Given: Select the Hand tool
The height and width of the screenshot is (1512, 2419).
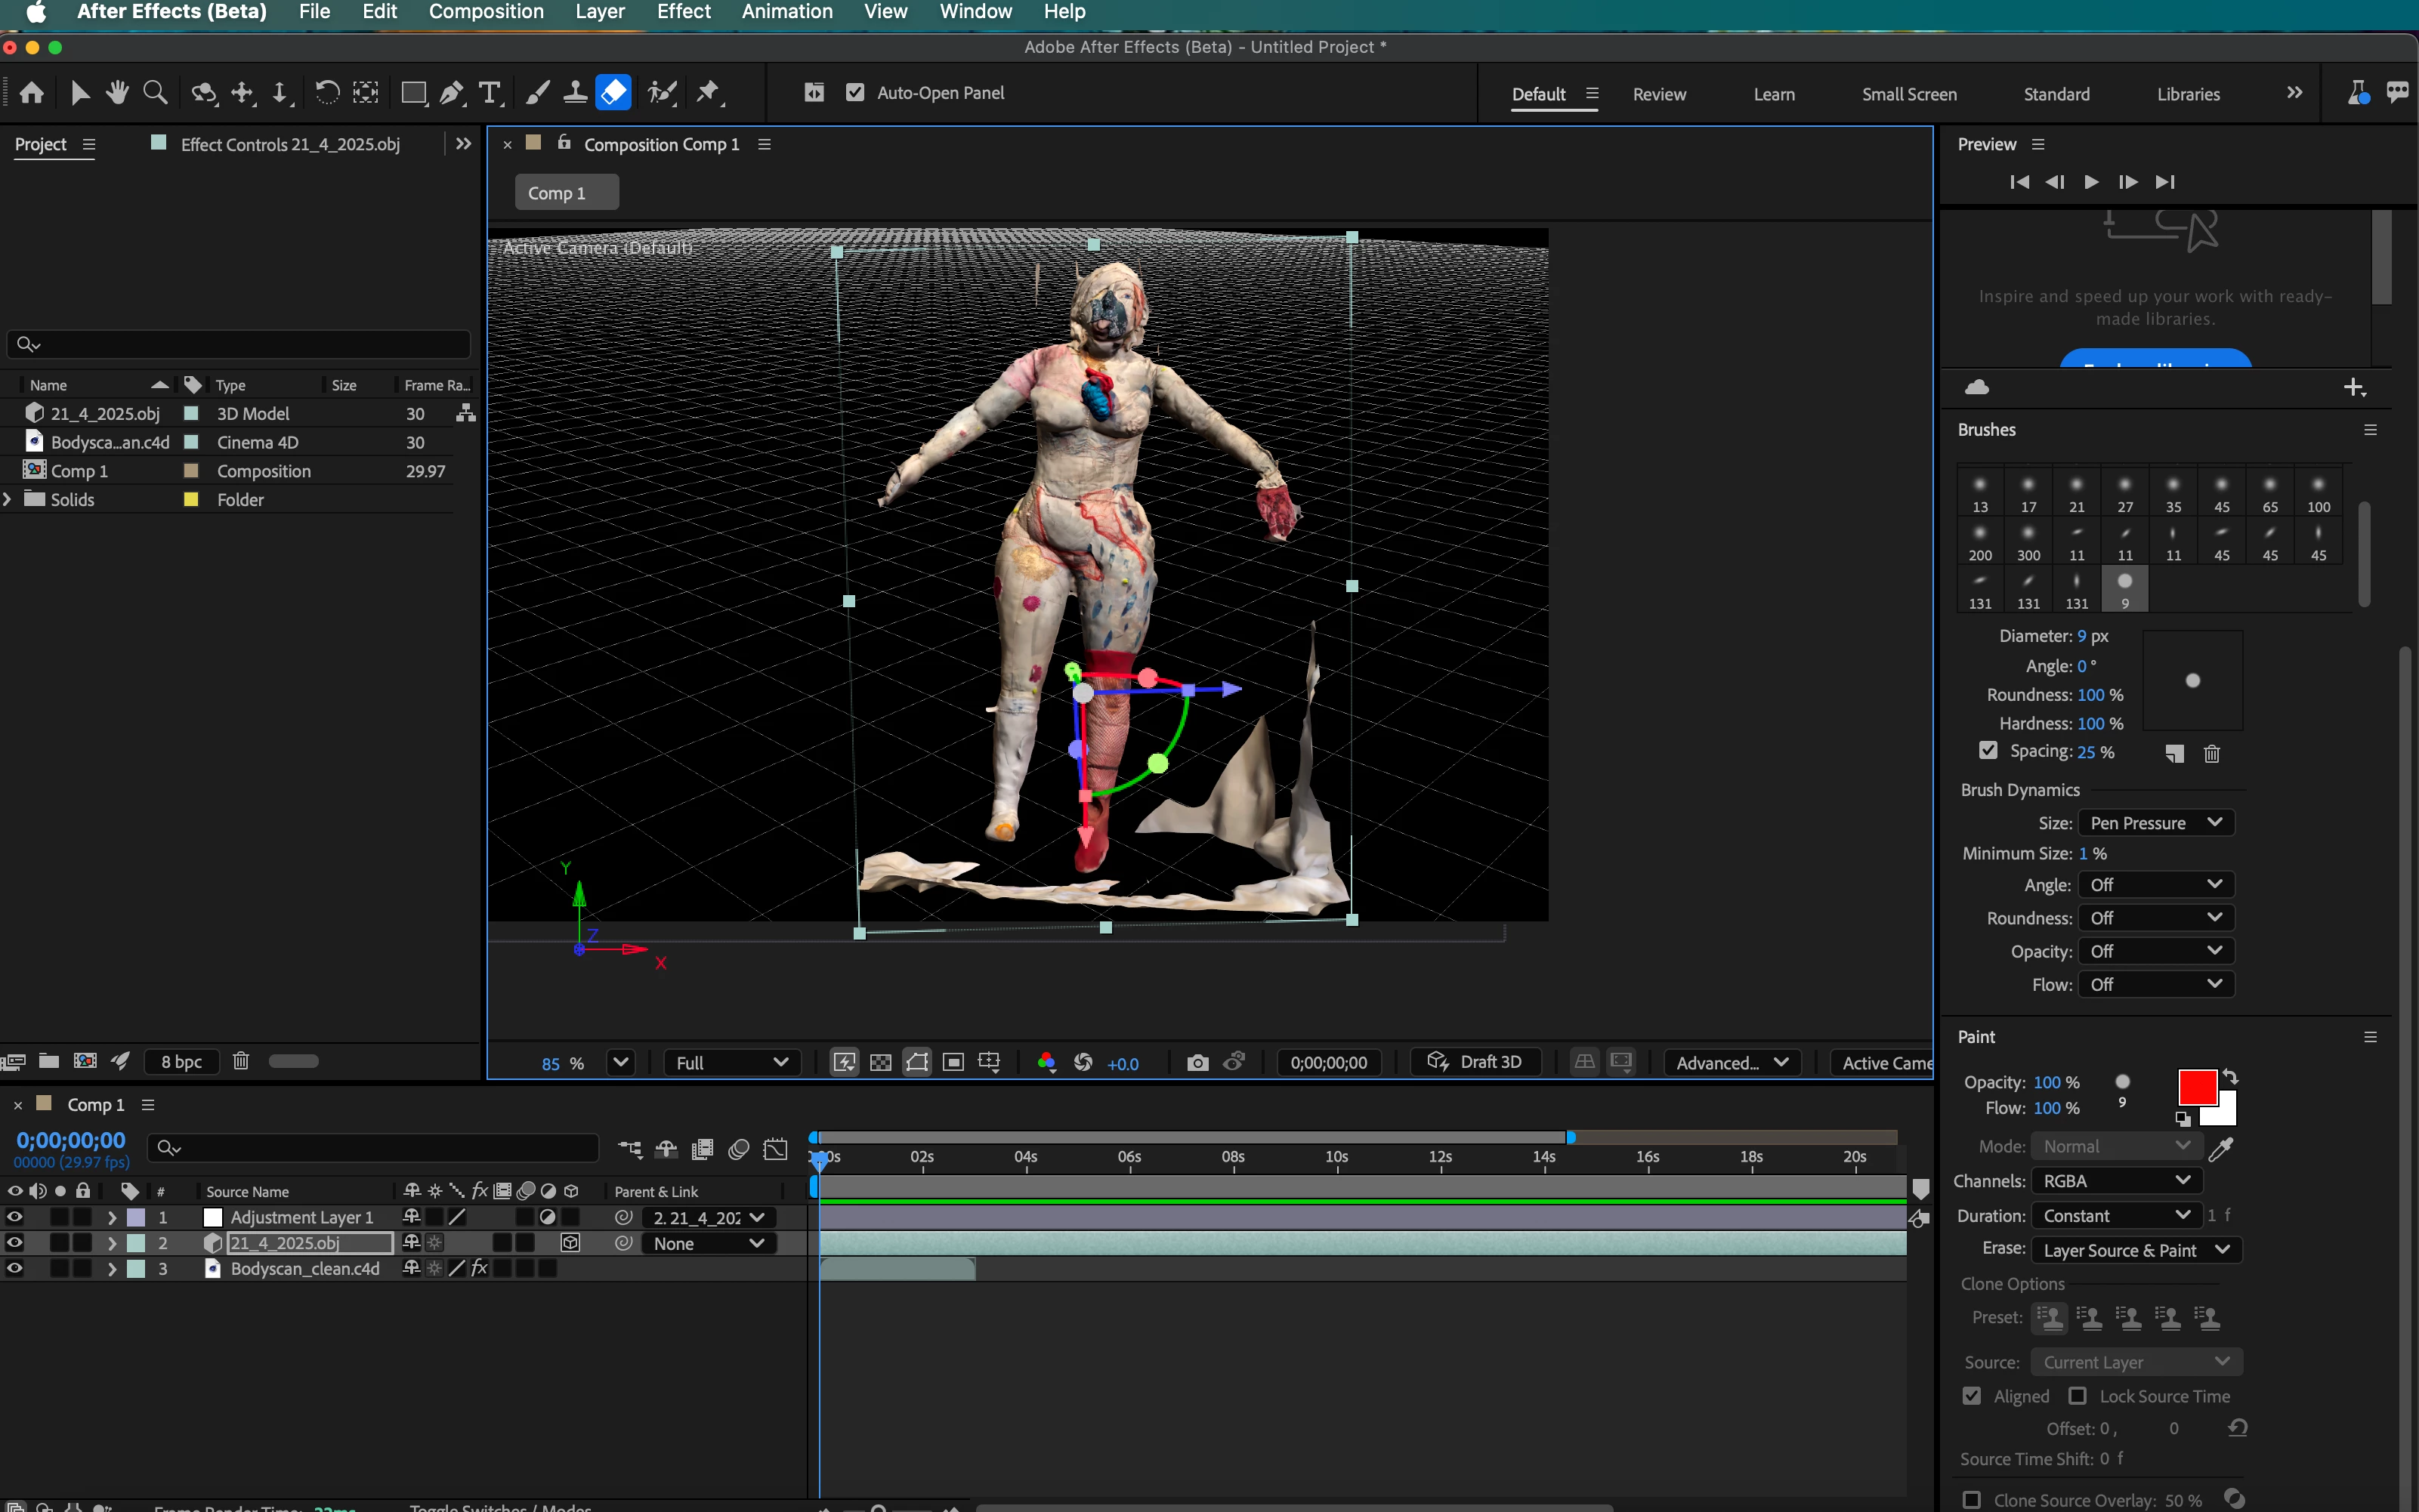Looking at the screenshot, I should 118,93.
